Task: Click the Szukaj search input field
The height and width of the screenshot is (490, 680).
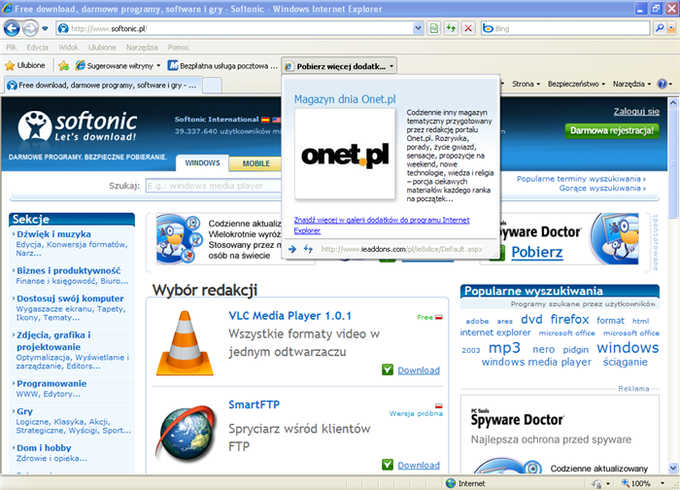Action: (x=214, y=186)
